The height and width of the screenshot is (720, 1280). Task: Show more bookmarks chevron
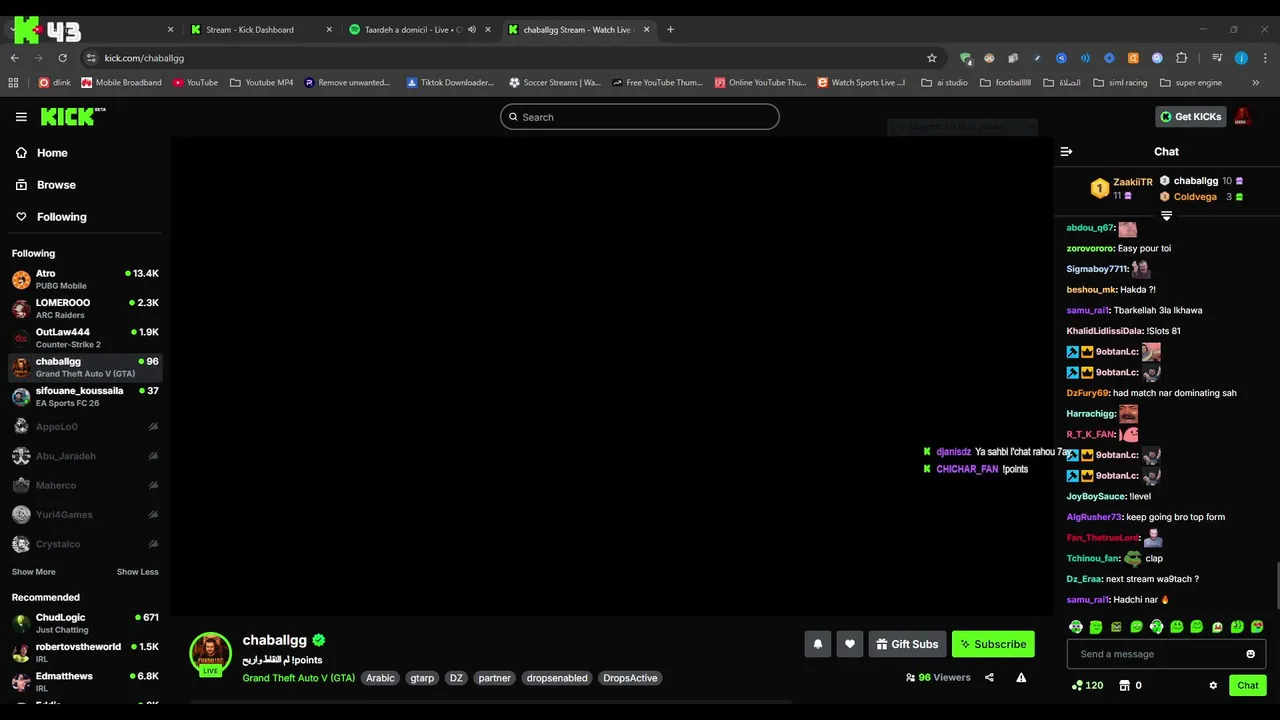point(1256,83)
